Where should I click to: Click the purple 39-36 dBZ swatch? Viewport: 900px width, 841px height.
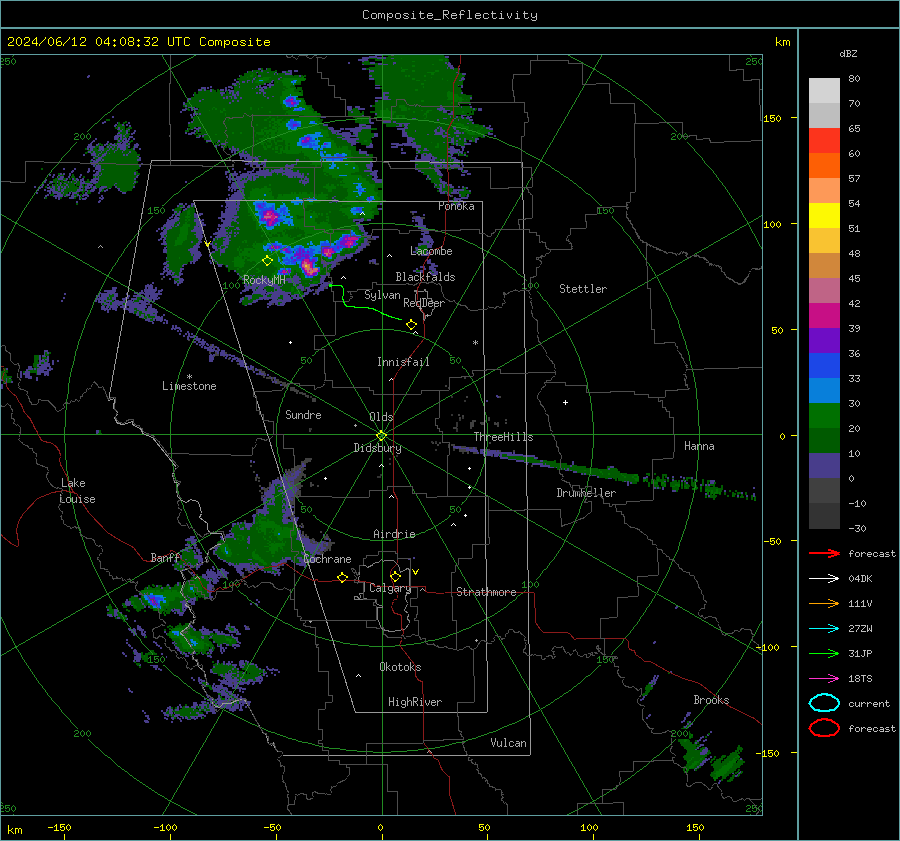pyautogui.click(x=824, y=341)
